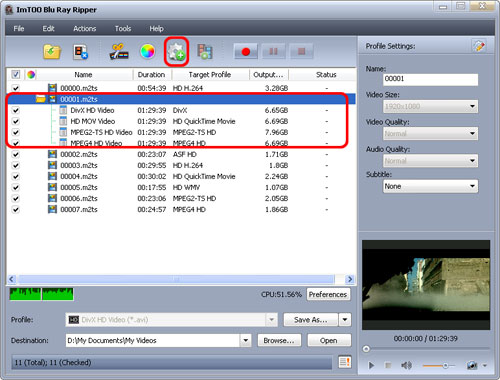
Task: Mute the preview speaker icon
Action: [406, 366]
